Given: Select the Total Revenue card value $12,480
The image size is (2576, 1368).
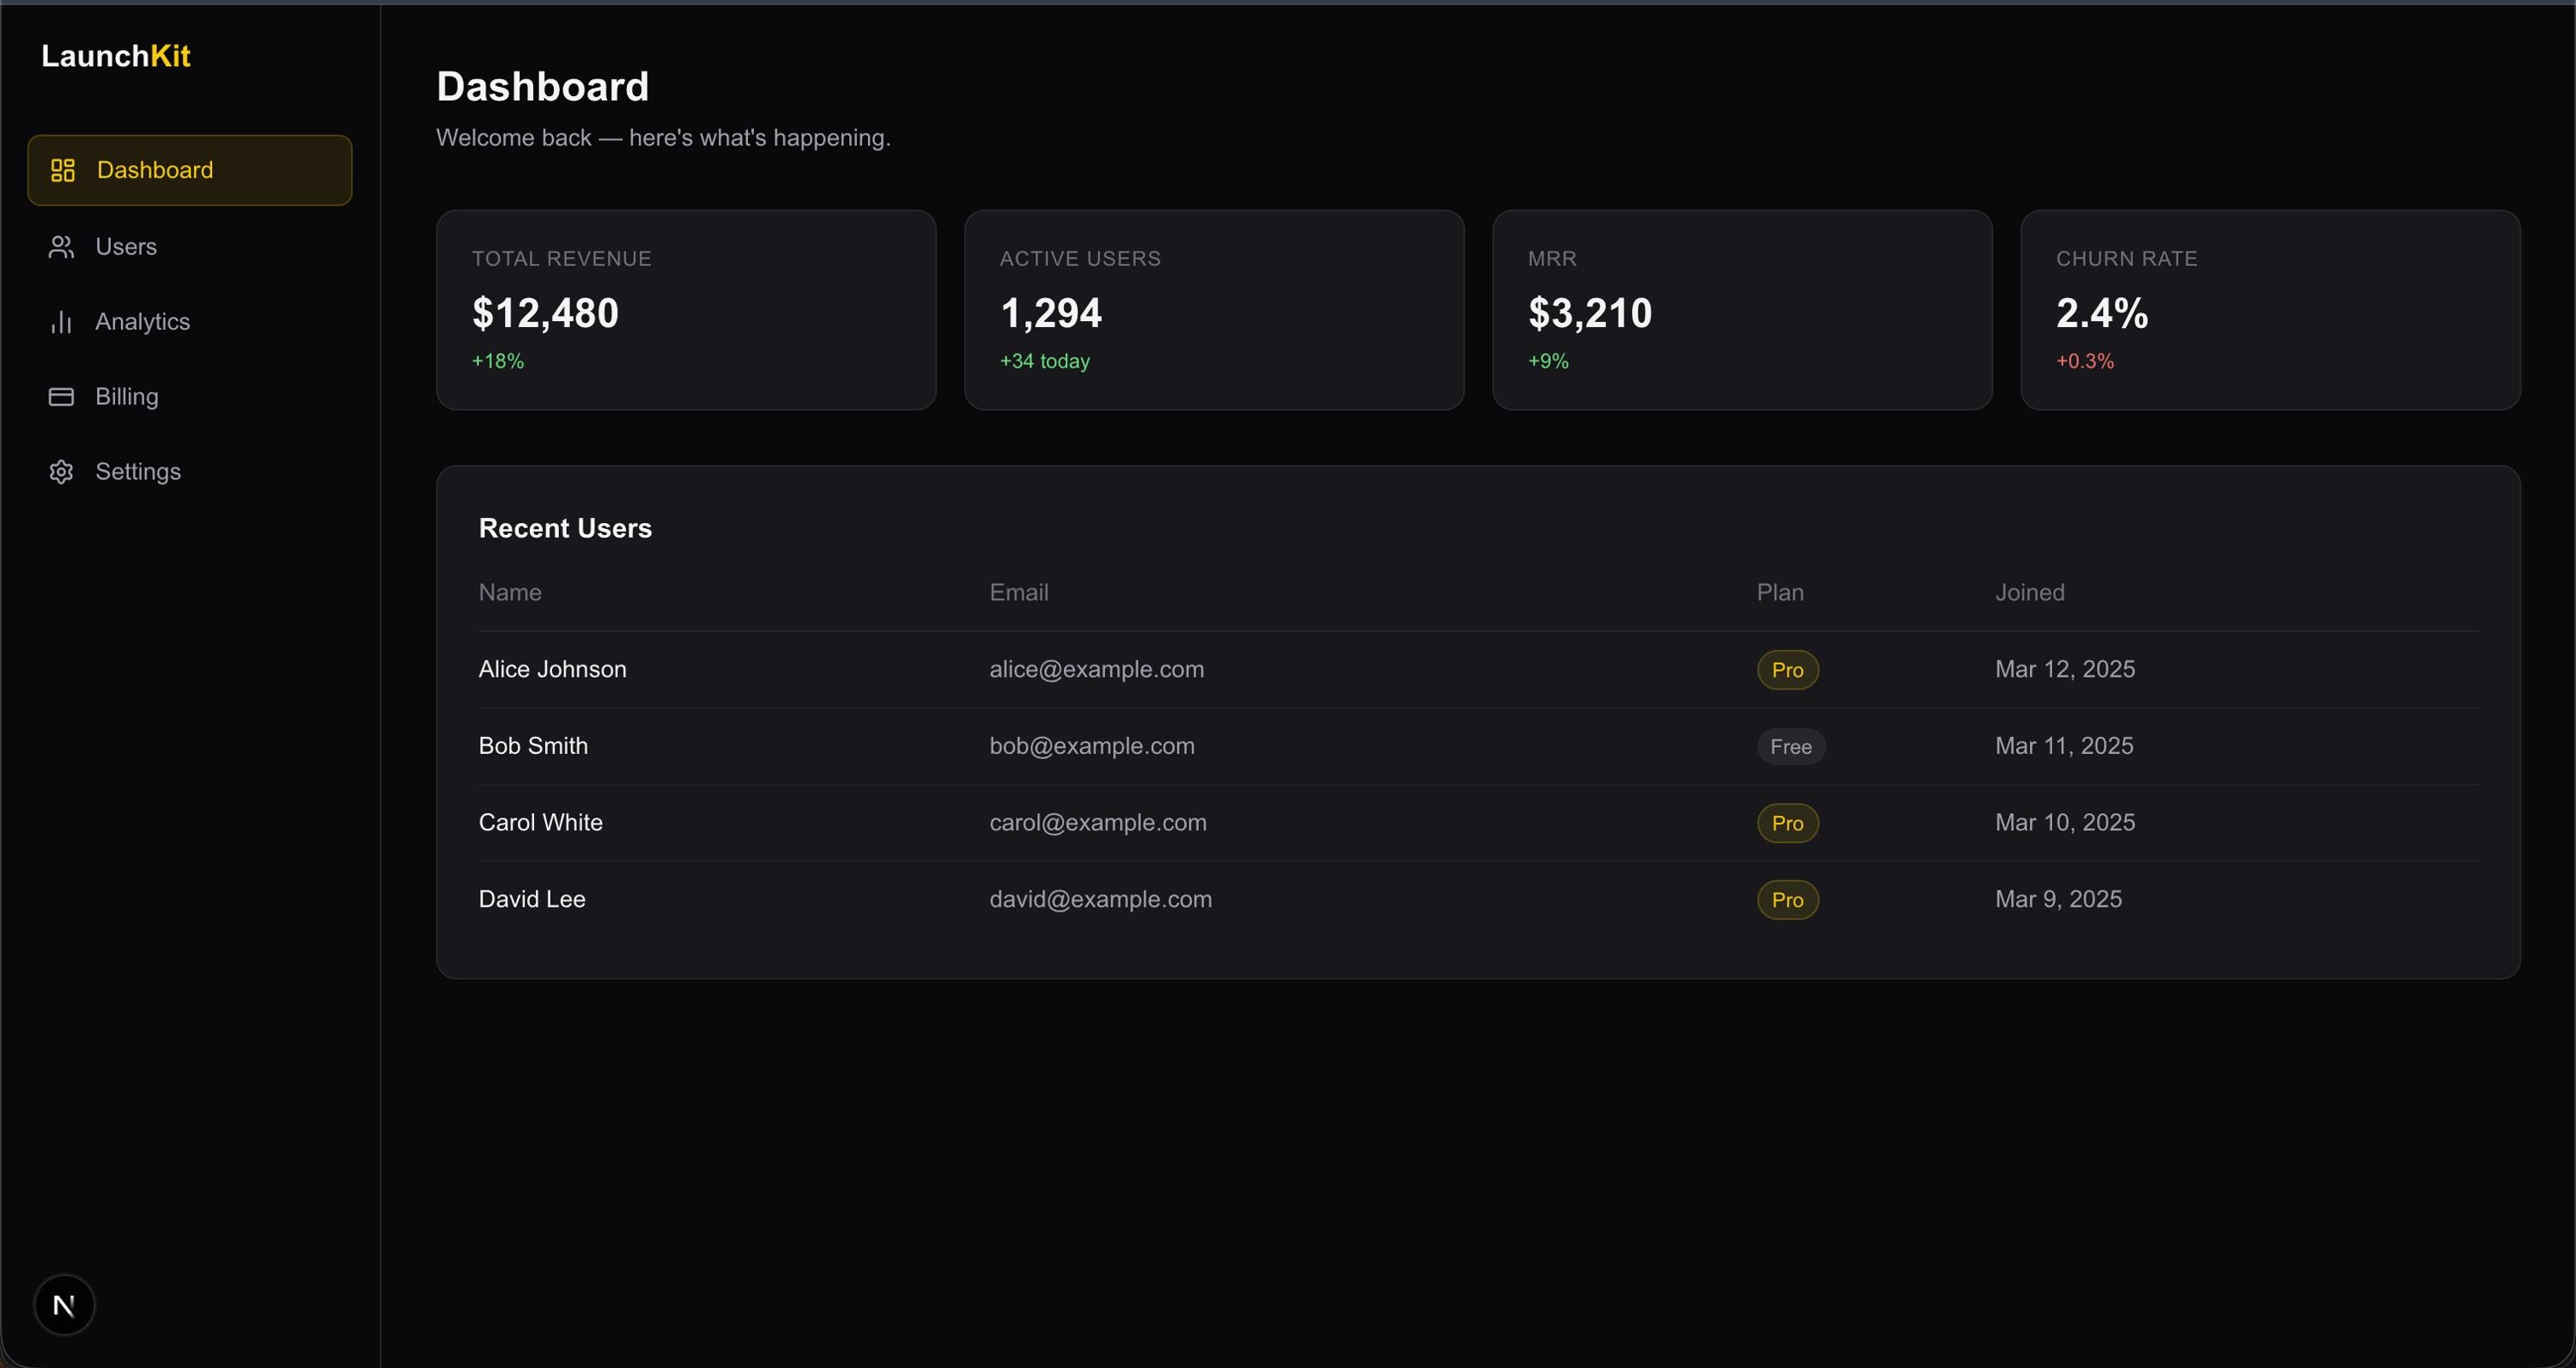Looking at the screenshot, I should [546, 313].
